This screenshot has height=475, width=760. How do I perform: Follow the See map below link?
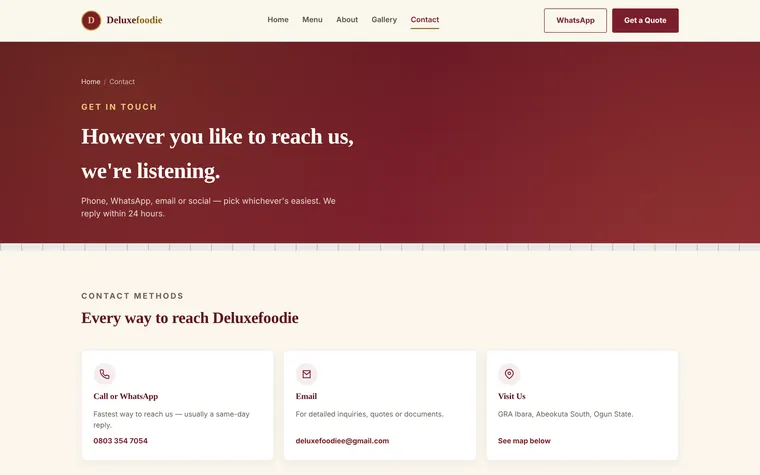pyautogui.click(x=524, y=441)
